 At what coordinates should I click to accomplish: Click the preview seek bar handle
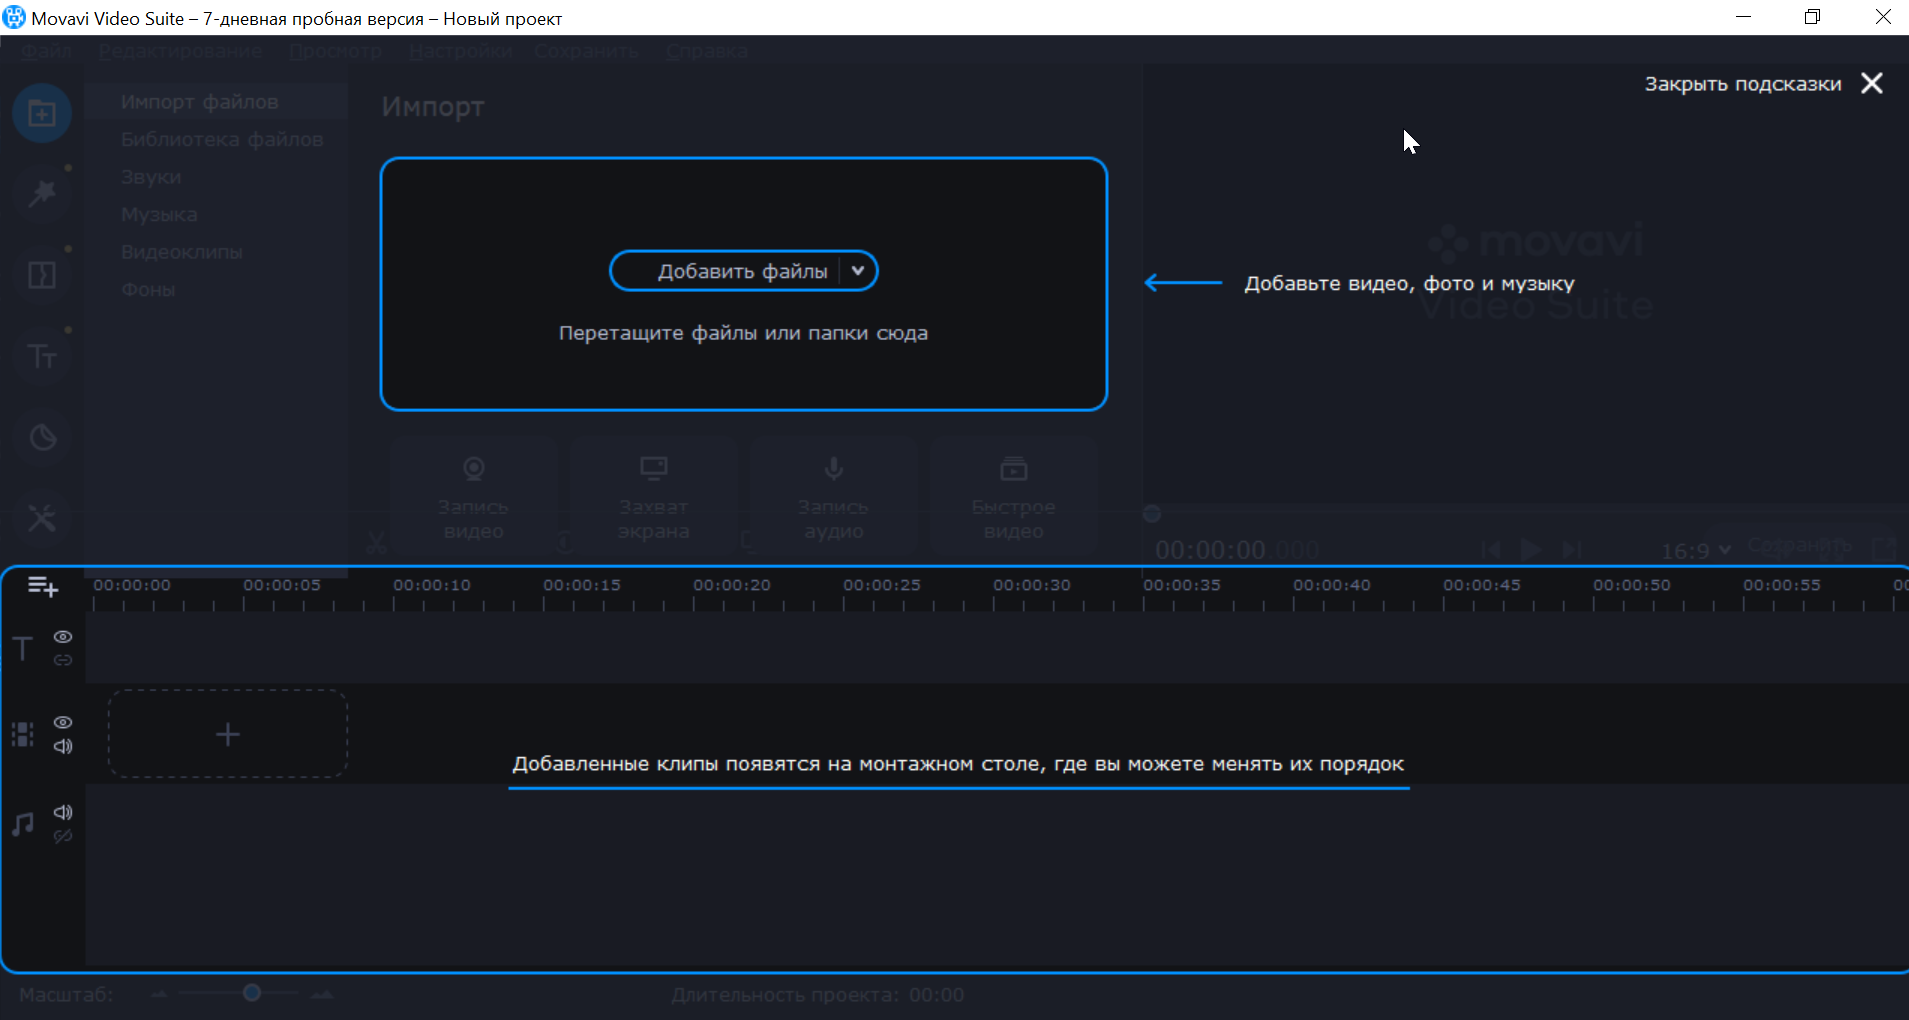[1152, 514]
